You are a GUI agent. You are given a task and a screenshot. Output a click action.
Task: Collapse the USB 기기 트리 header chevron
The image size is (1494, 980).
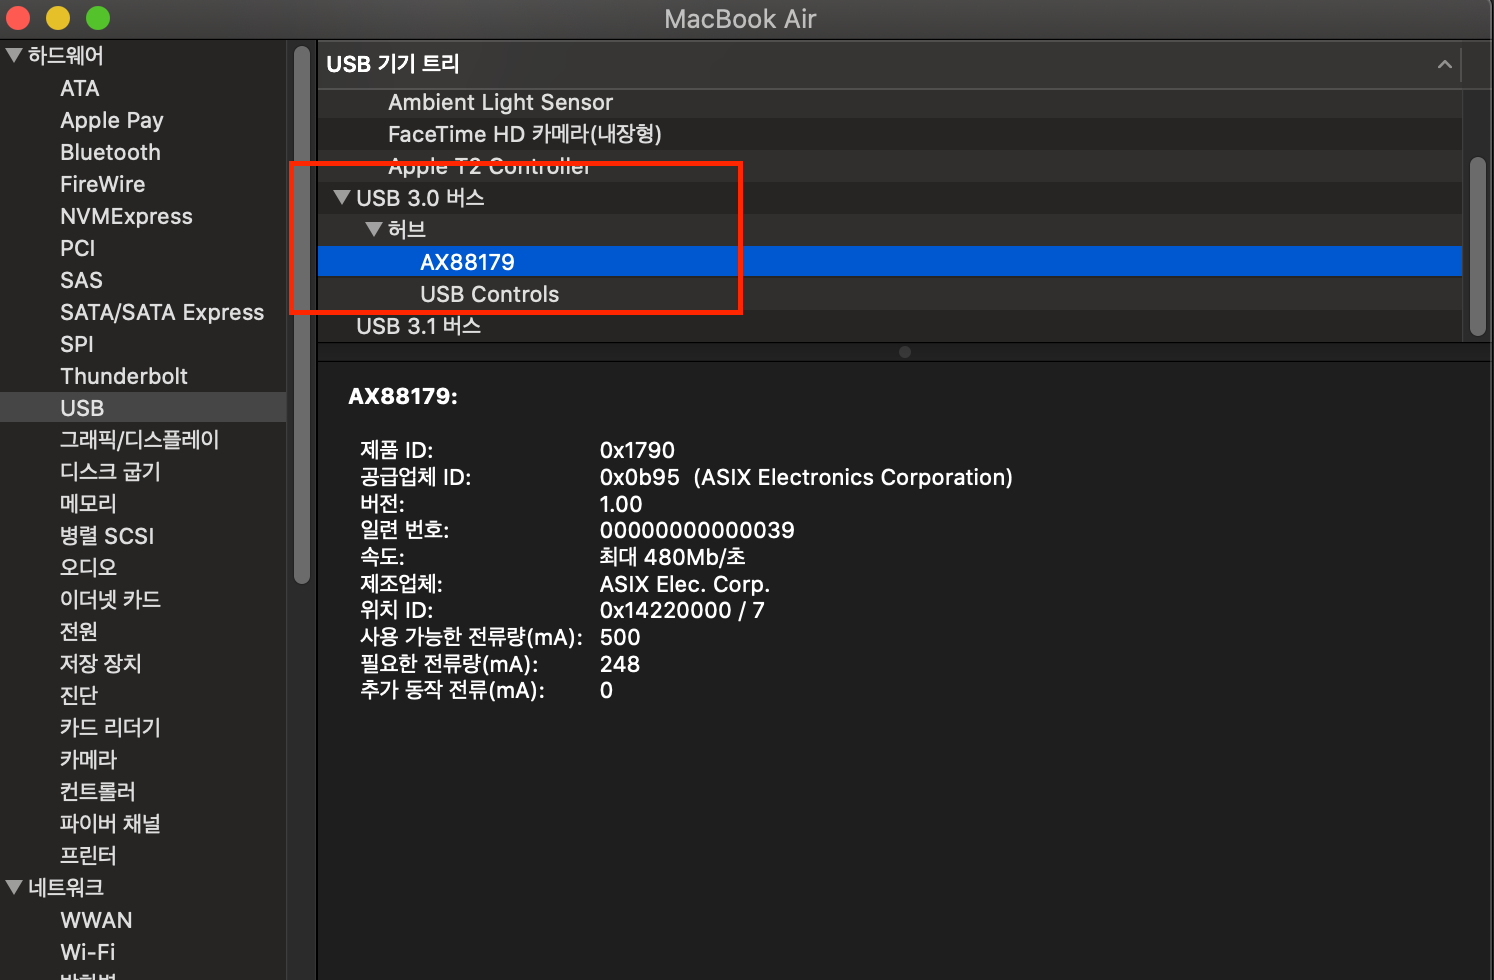1444,64
